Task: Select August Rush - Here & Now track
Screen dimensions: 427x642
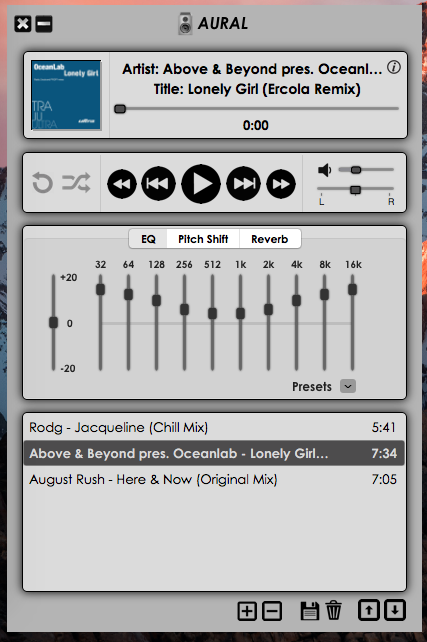Action: pos(214,479)
